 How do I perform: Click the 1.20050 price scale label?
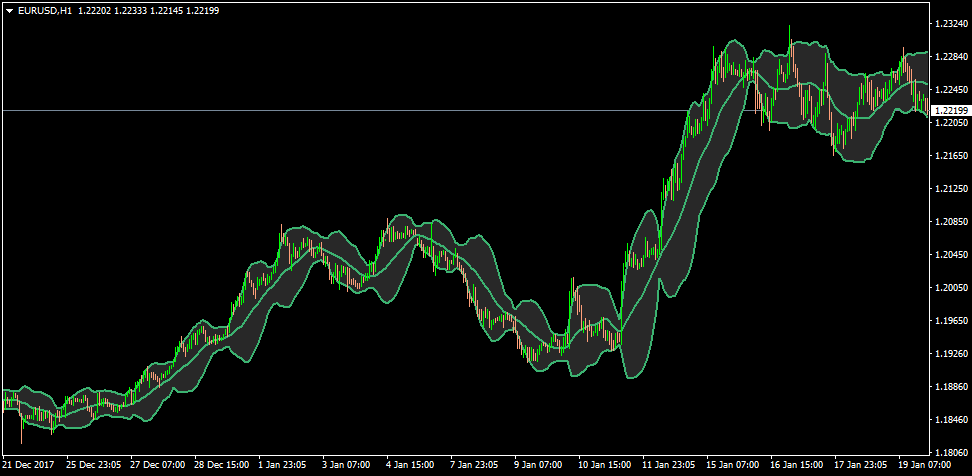pos(951,288)
